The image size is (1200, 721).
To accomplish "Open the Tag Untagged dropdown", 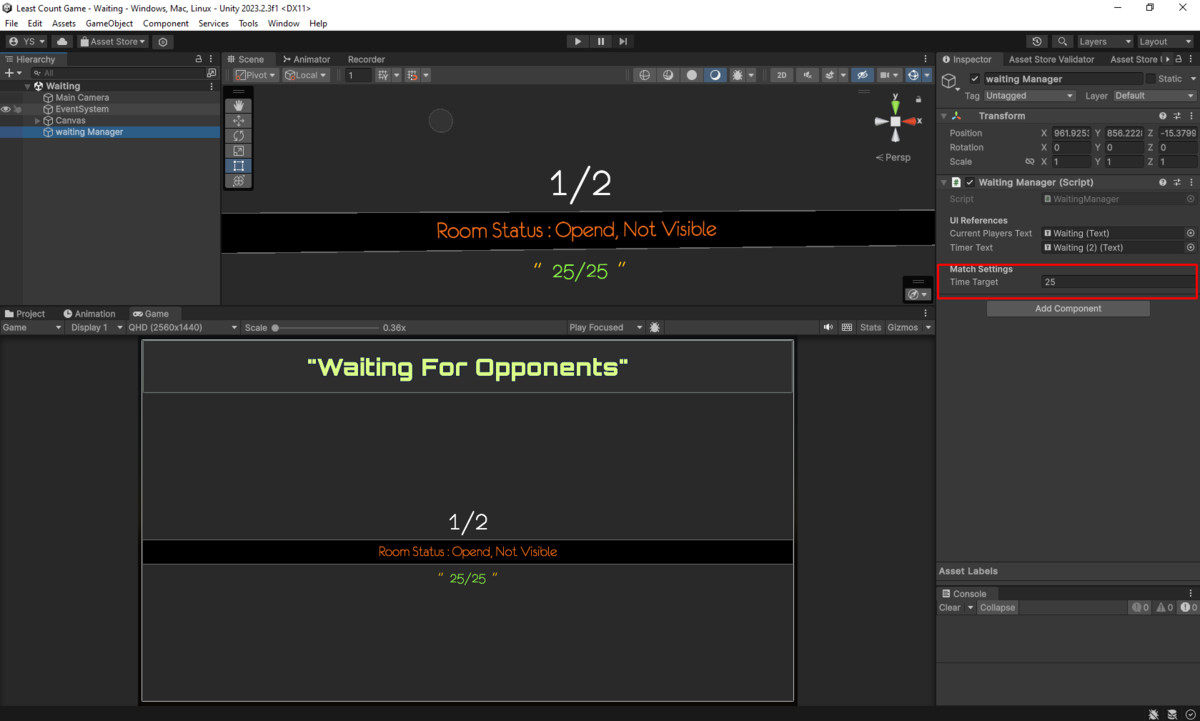I will pyautogui.click(x=1029, y=95).
